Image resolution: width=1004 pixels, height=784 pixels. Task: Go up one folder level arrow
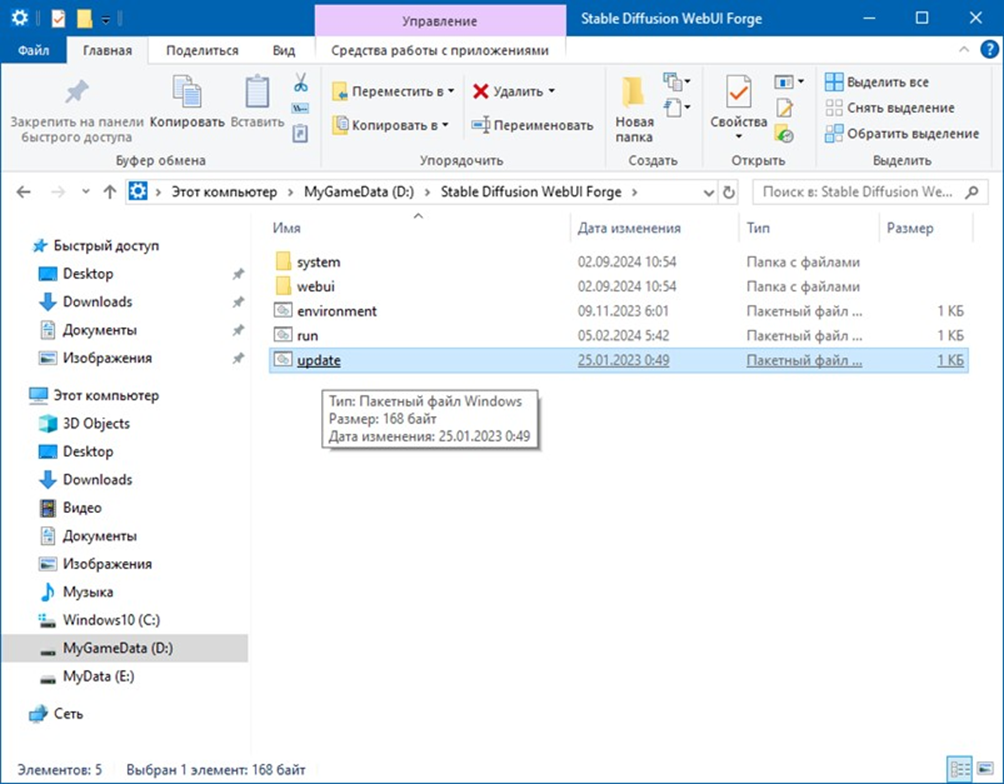(110, 192)
